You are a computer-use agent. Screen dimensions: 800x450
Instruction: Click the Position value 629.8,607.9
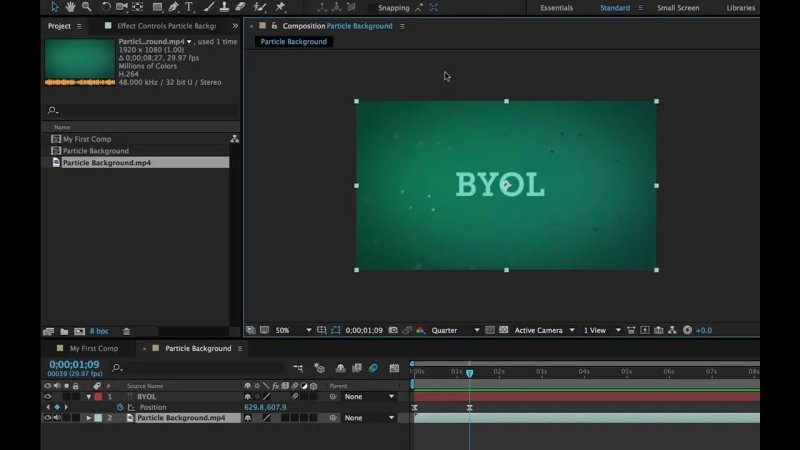pyautogui.click(x=265, y=407)
